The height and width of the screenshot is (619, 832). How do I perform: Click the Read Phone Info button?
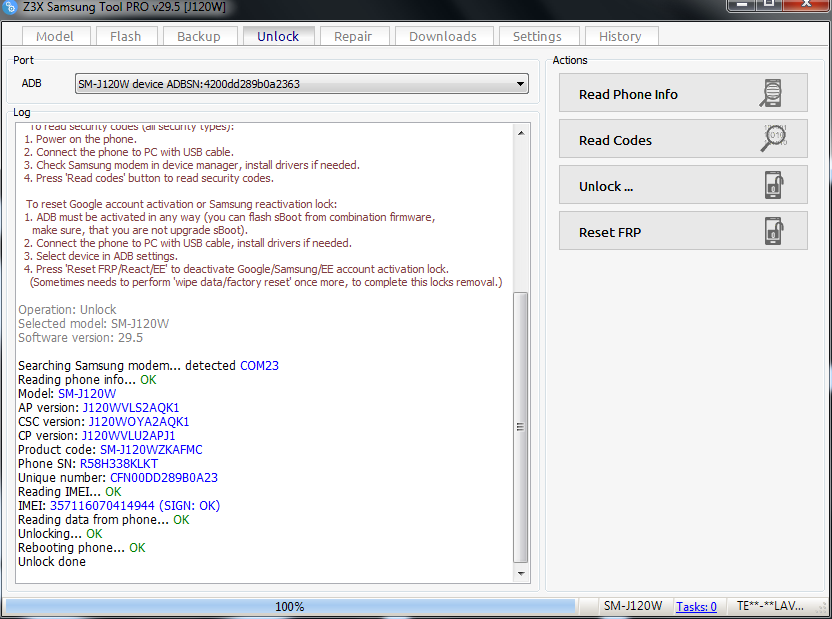pos(683,94)
